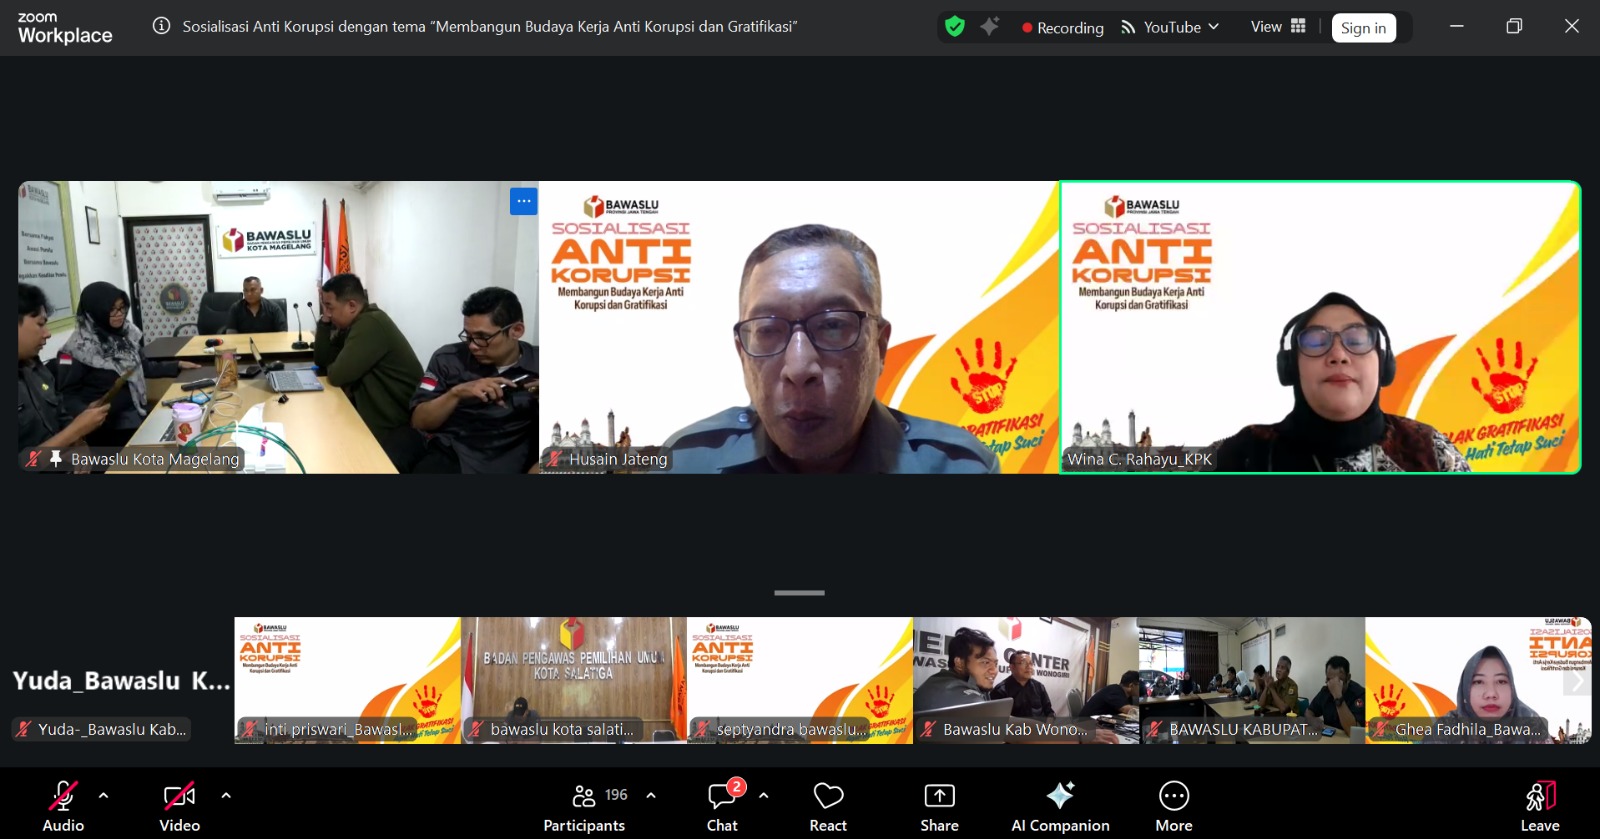Minimize the Zoom window
The image size is (1600, 839).
coord(1457,27)
